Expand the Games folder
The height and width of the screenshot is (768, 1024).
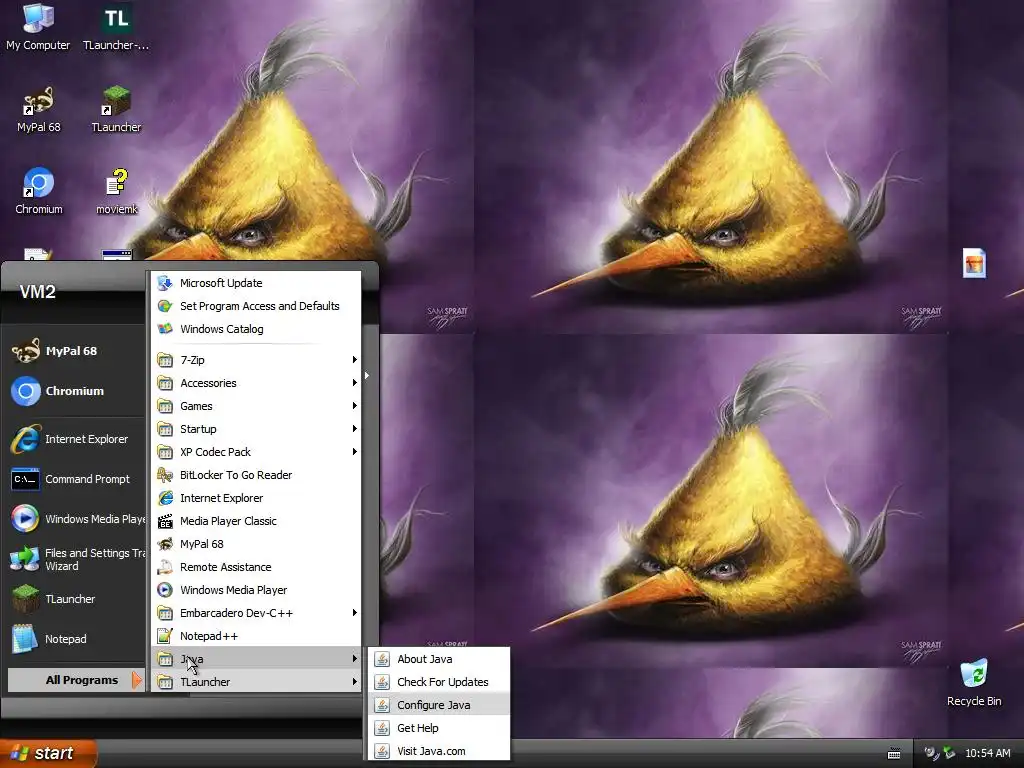pyautogui.click(x=256, y=406)
